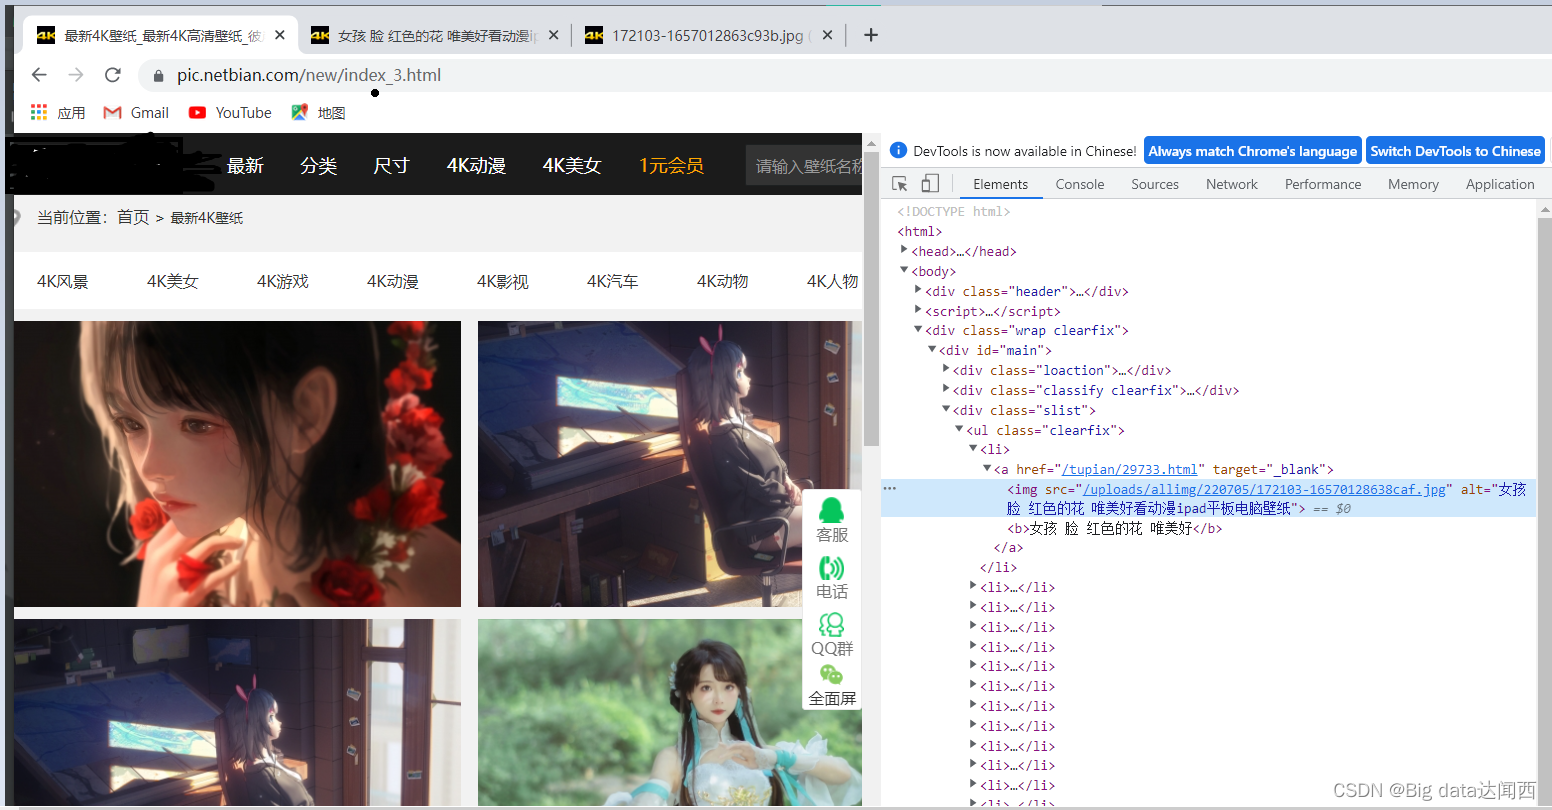This screenshot has width=1552, height=810.
Task: Open the 应用 apps bookmark
Action: click(58, 113)
